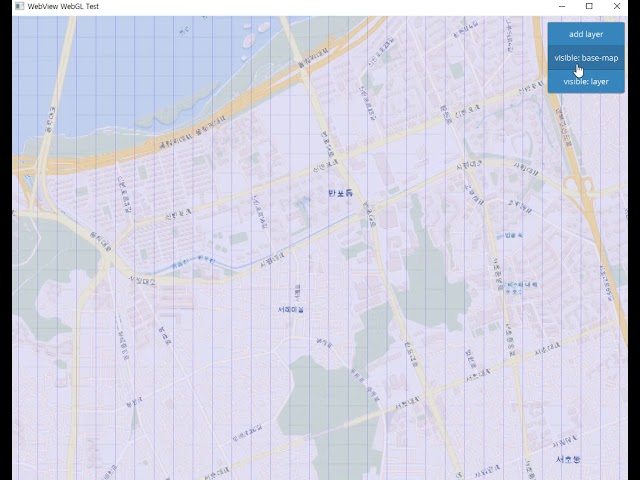Close the WebView WebGL Test window
Image resolution: width=640 pixels, height=480 pixels.
coord(617,6)
